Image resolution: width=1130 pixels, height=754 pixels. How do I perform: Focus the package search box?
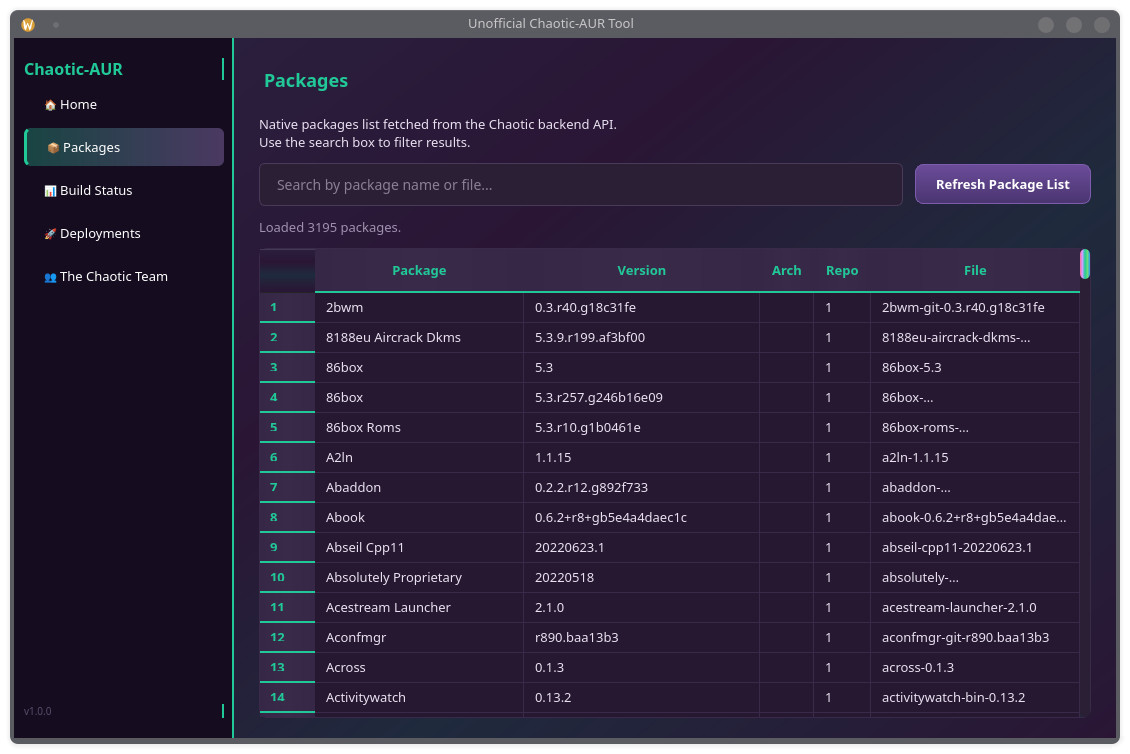(x=580, y=185)
